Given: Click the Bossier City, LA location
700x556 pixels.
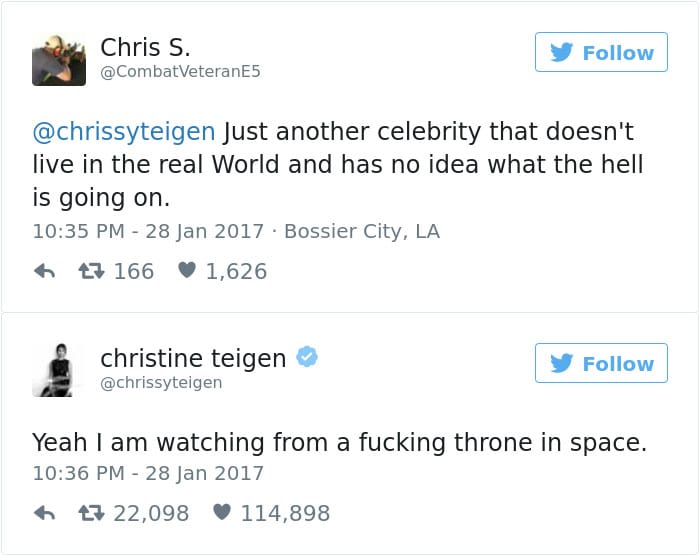Looking at the screenshot, I should [362, 231].
